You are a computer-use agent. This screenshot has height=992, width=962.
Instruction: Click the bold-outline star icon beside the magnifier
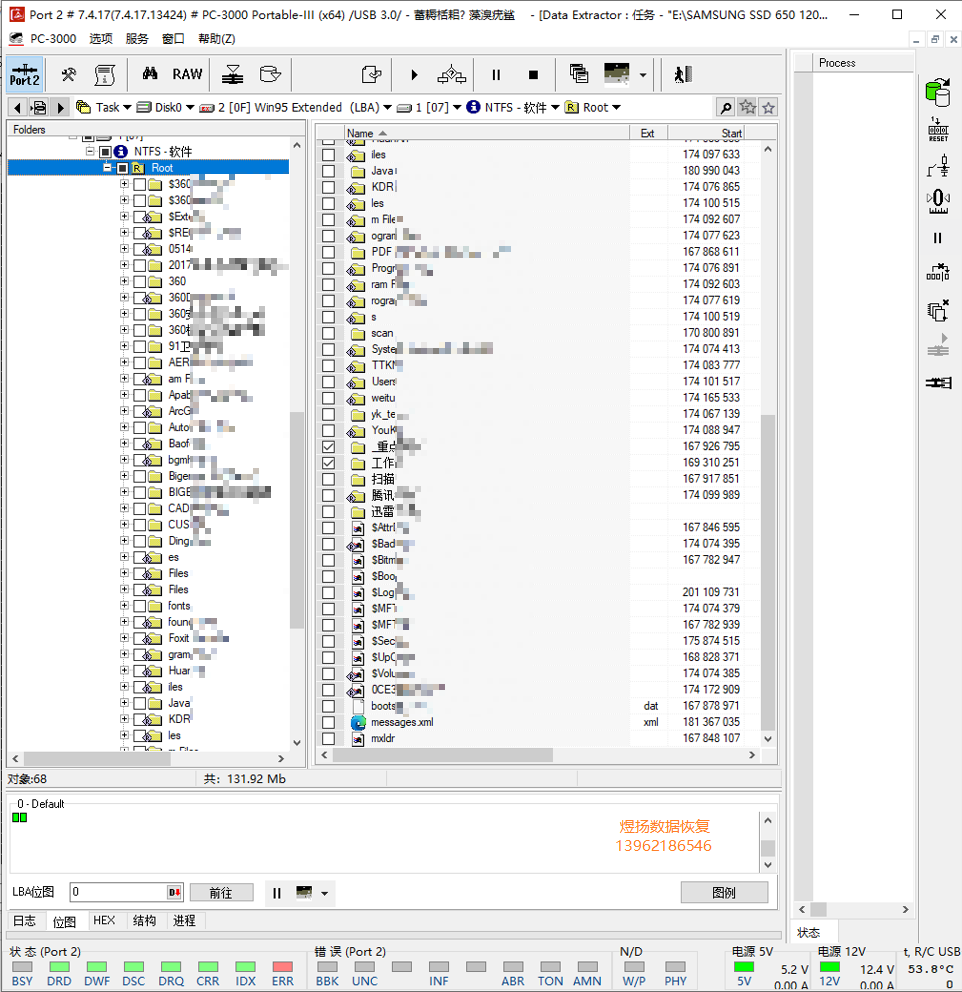[x=748, y=107]
